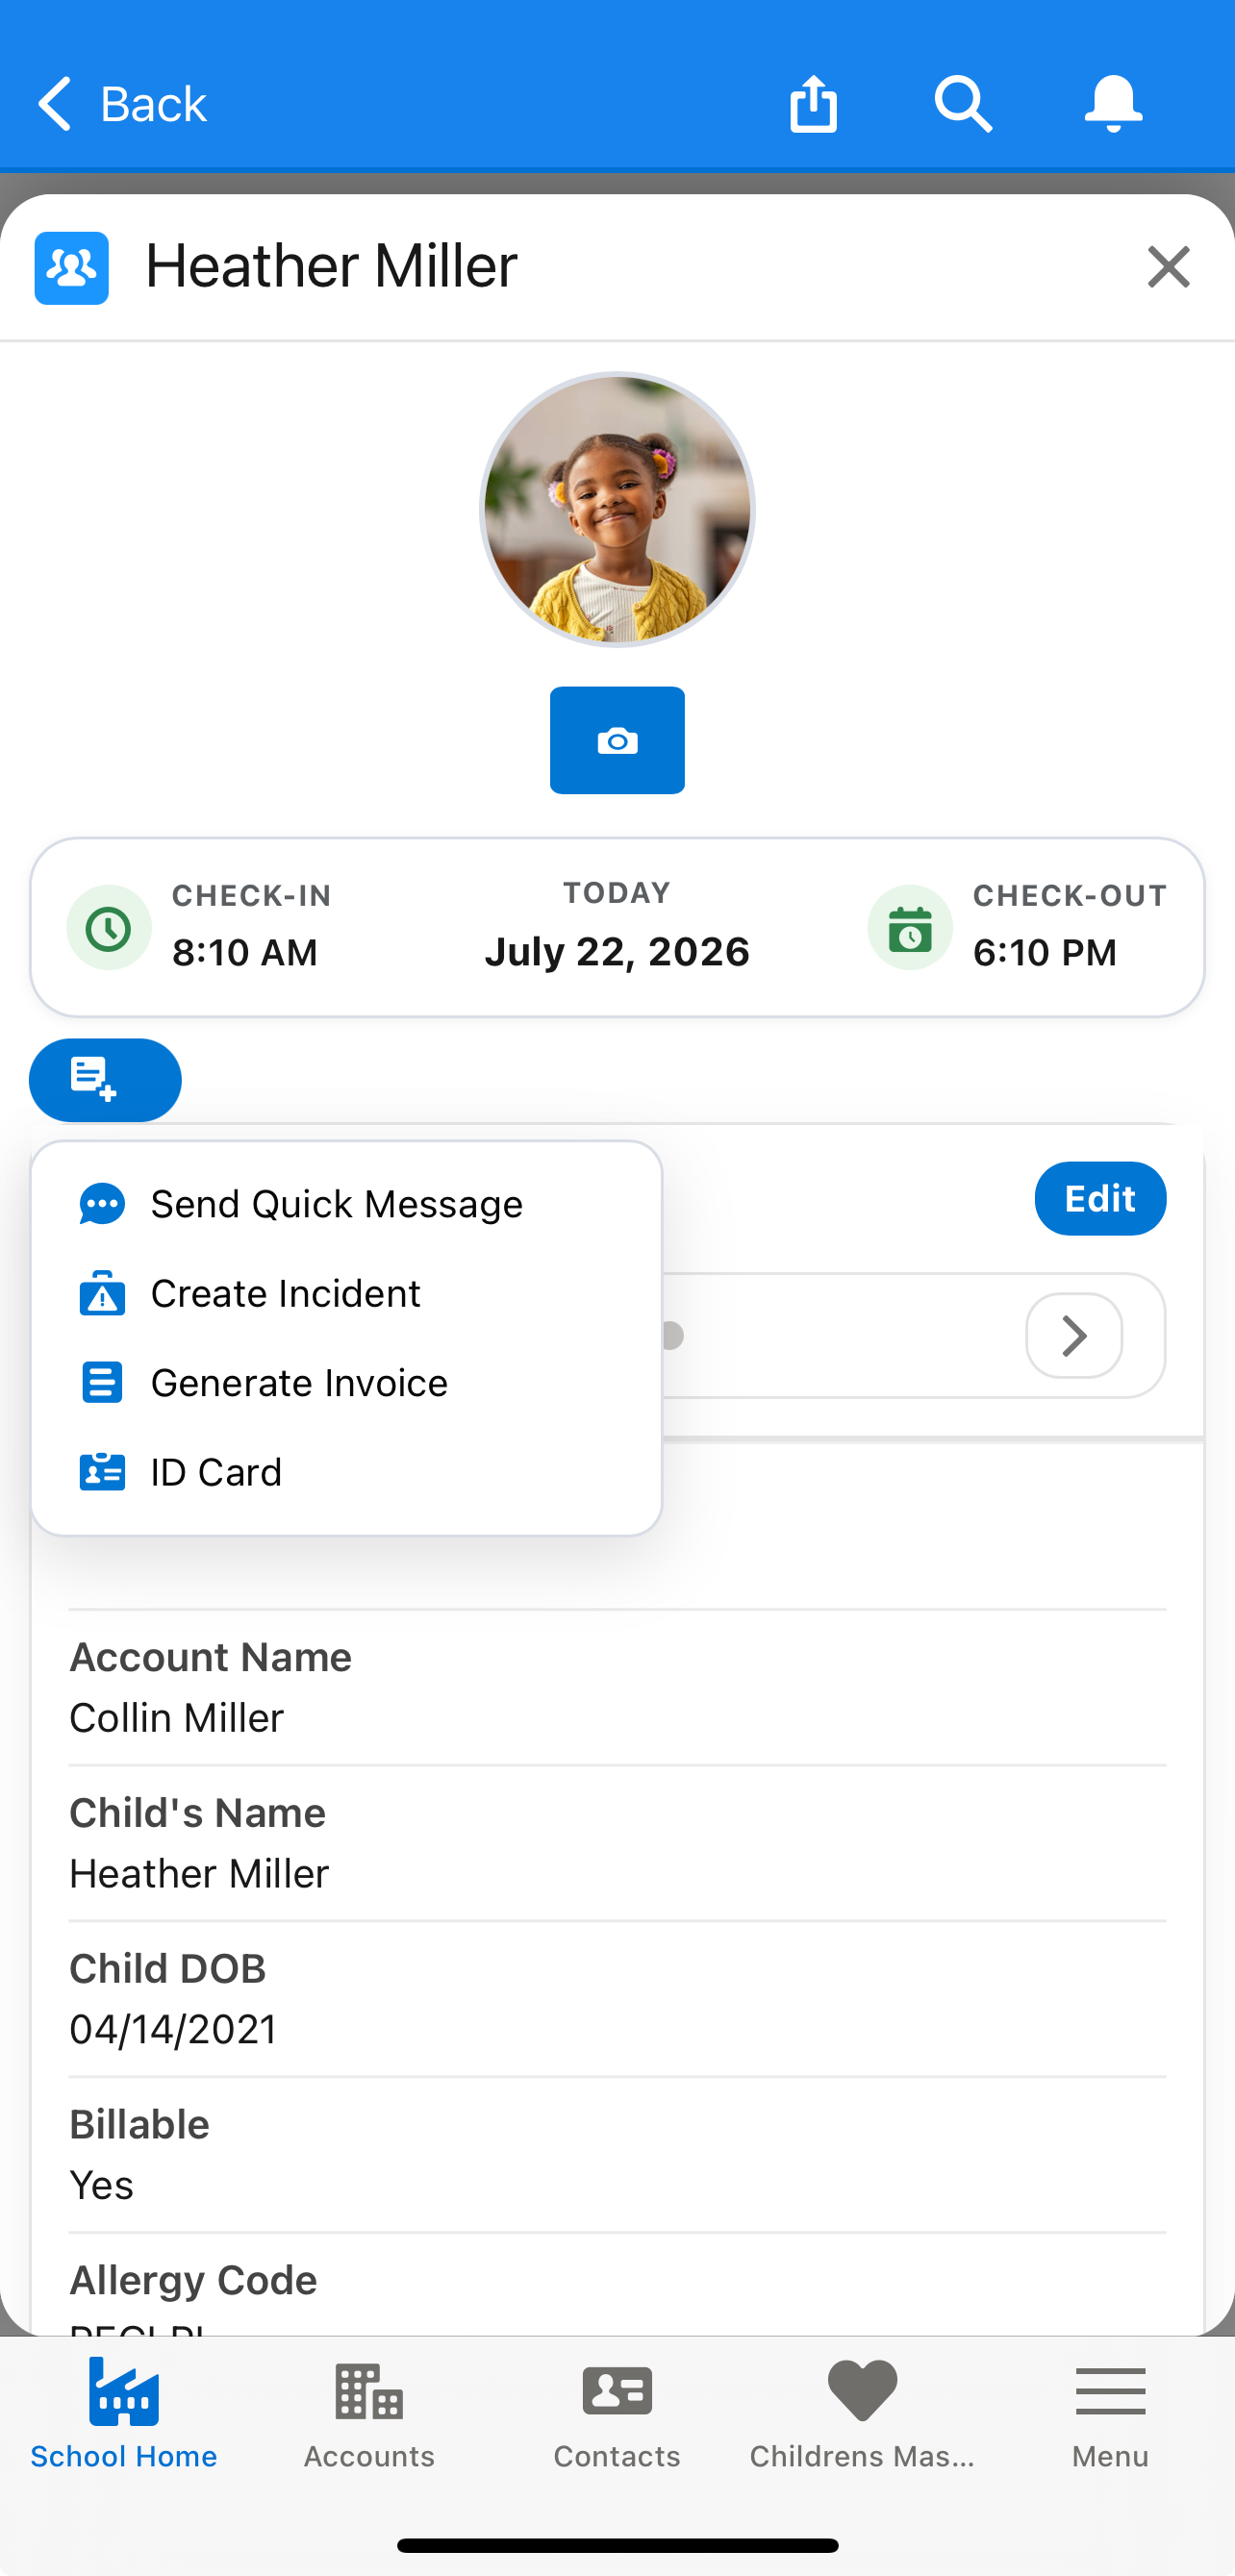This screenshot has width=1235, height=2576.
Task: Open the Contacts tab
Action: [x=617, y=2414]
